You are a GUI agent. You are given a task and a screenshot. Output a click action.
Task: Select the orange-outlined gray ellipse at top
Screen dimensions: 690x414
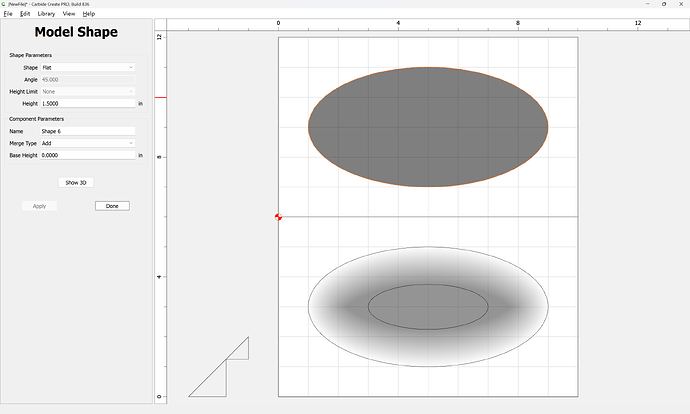(428, 127)
